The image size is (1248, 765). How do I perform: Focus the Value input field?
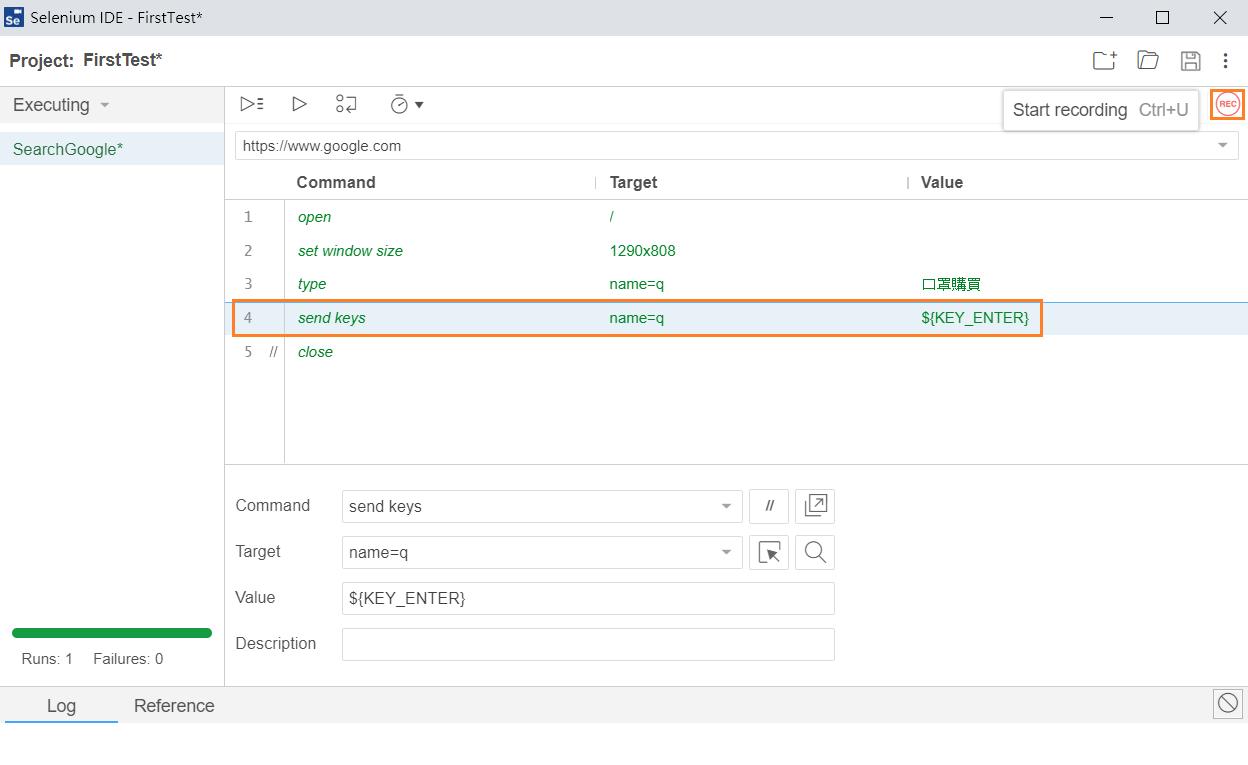pyautogui.click(x=588, y=598)
